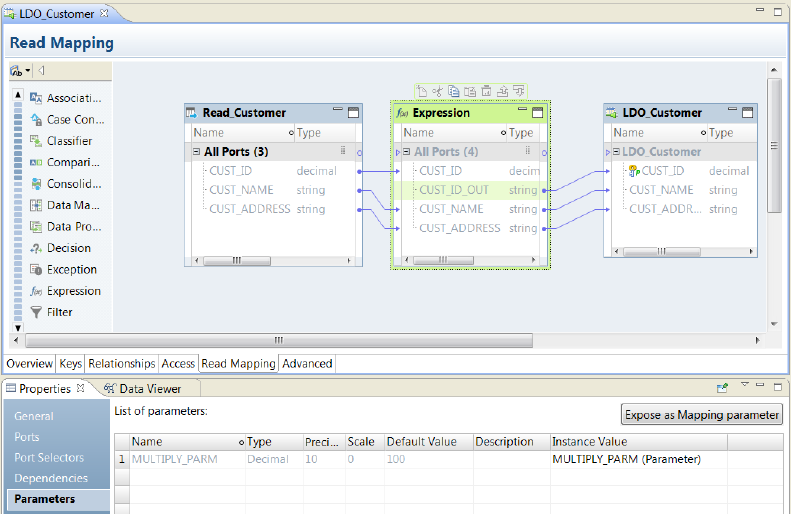791x514 pixels.
Task: Click the Move up icon above Expression
Action: pyautogui.click(x=502, y=91)
